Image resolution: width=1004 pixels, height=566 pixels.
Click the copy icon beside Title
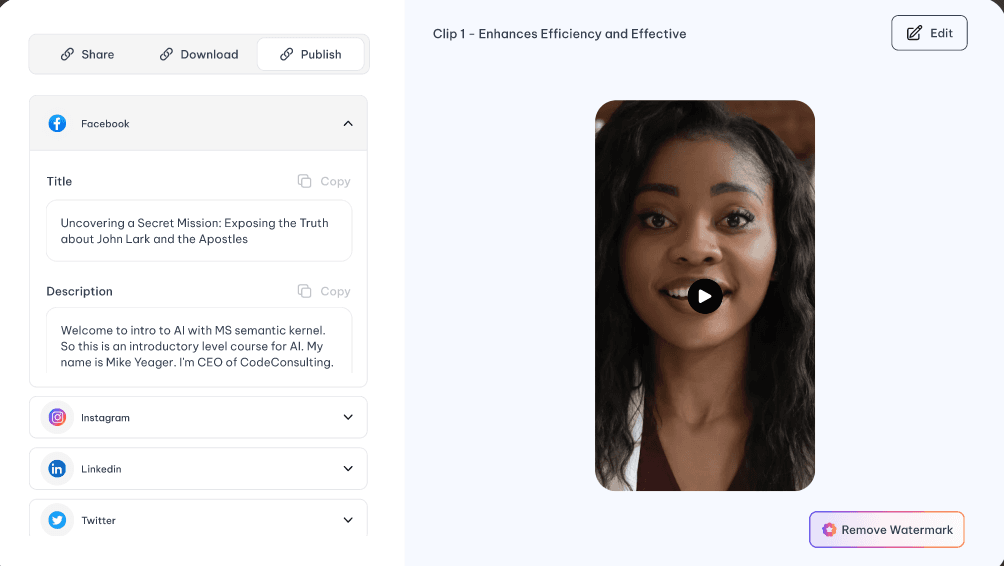(305, 181)
